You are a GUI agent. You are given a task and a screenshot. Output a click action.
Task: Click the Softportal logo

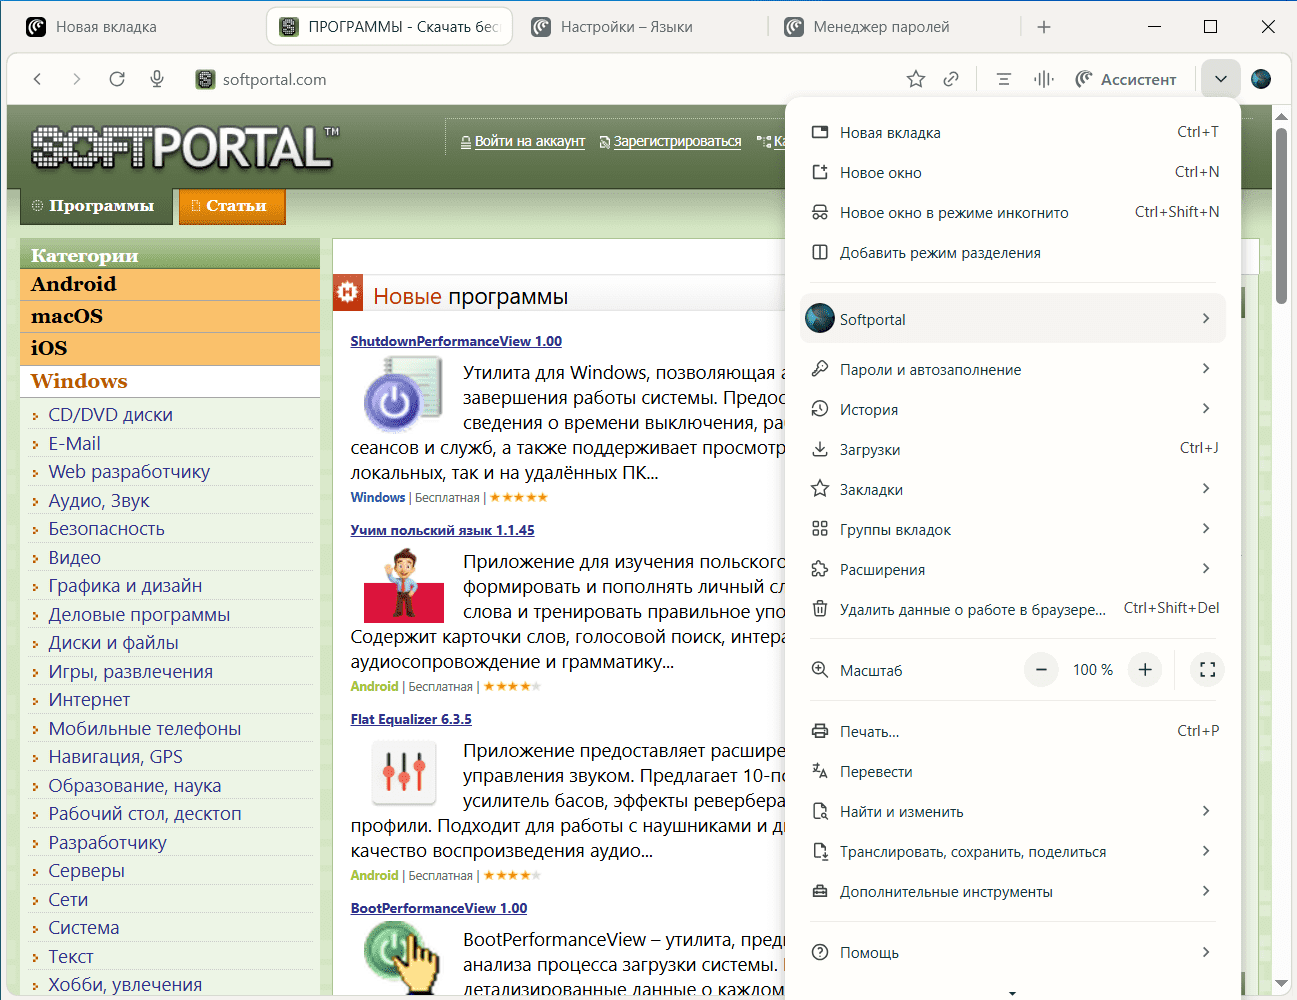tap(185, 147)
